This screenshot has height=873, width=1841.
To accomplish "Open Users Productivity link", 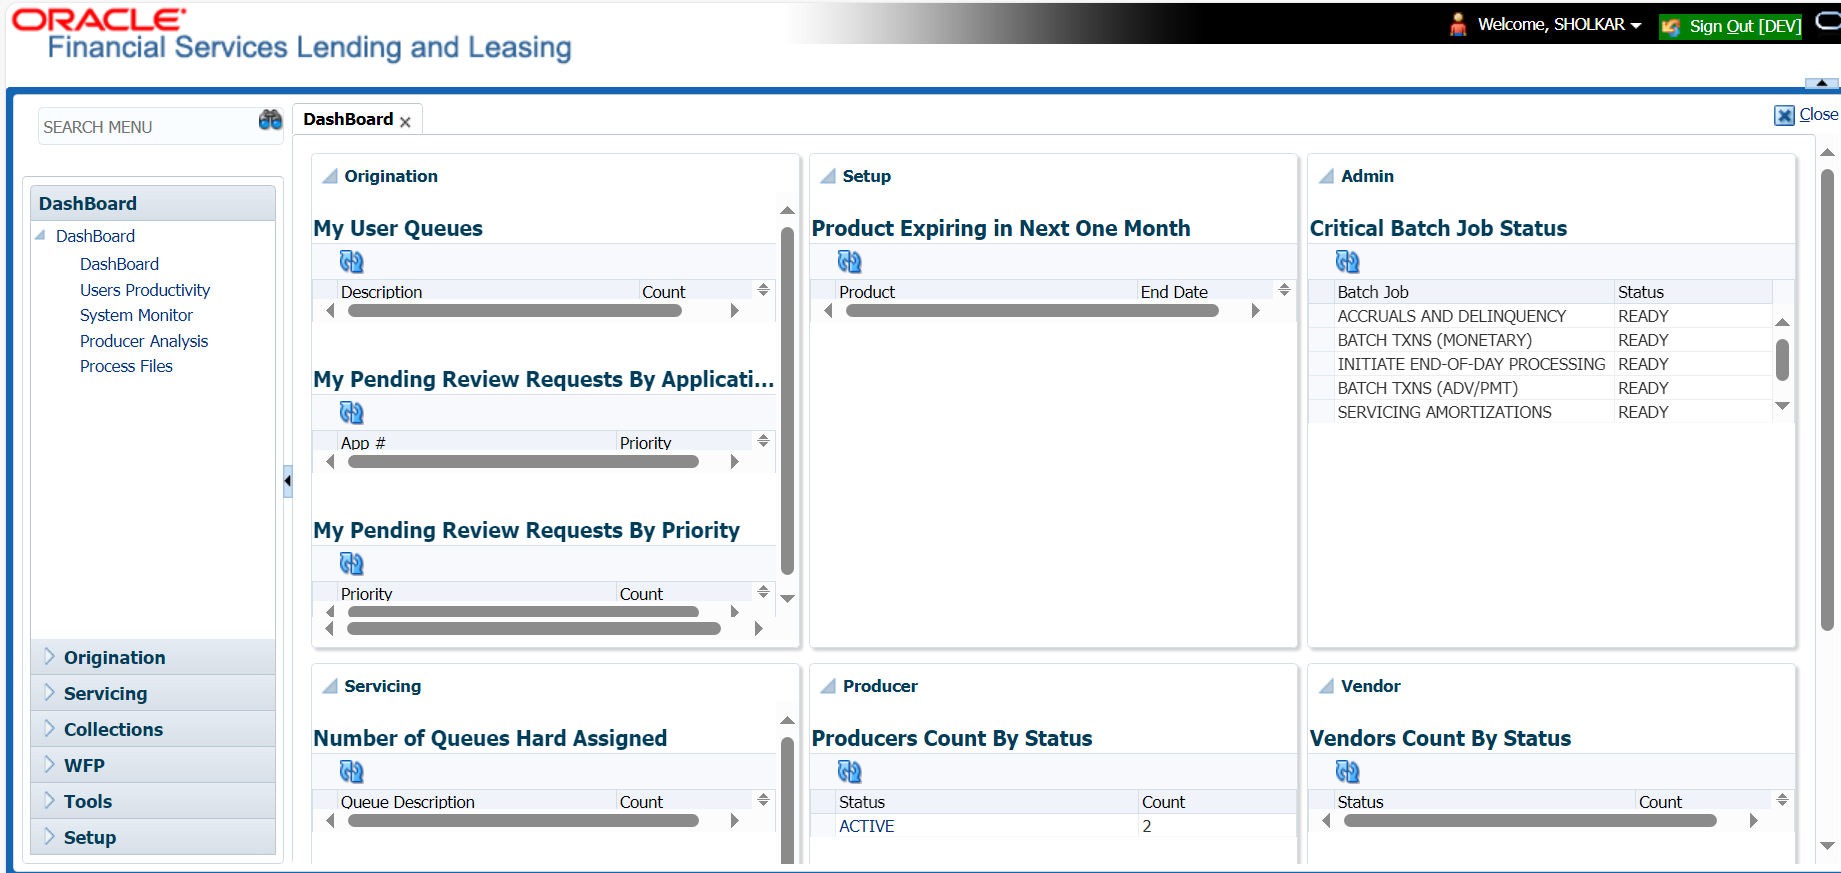I will 145,290.
